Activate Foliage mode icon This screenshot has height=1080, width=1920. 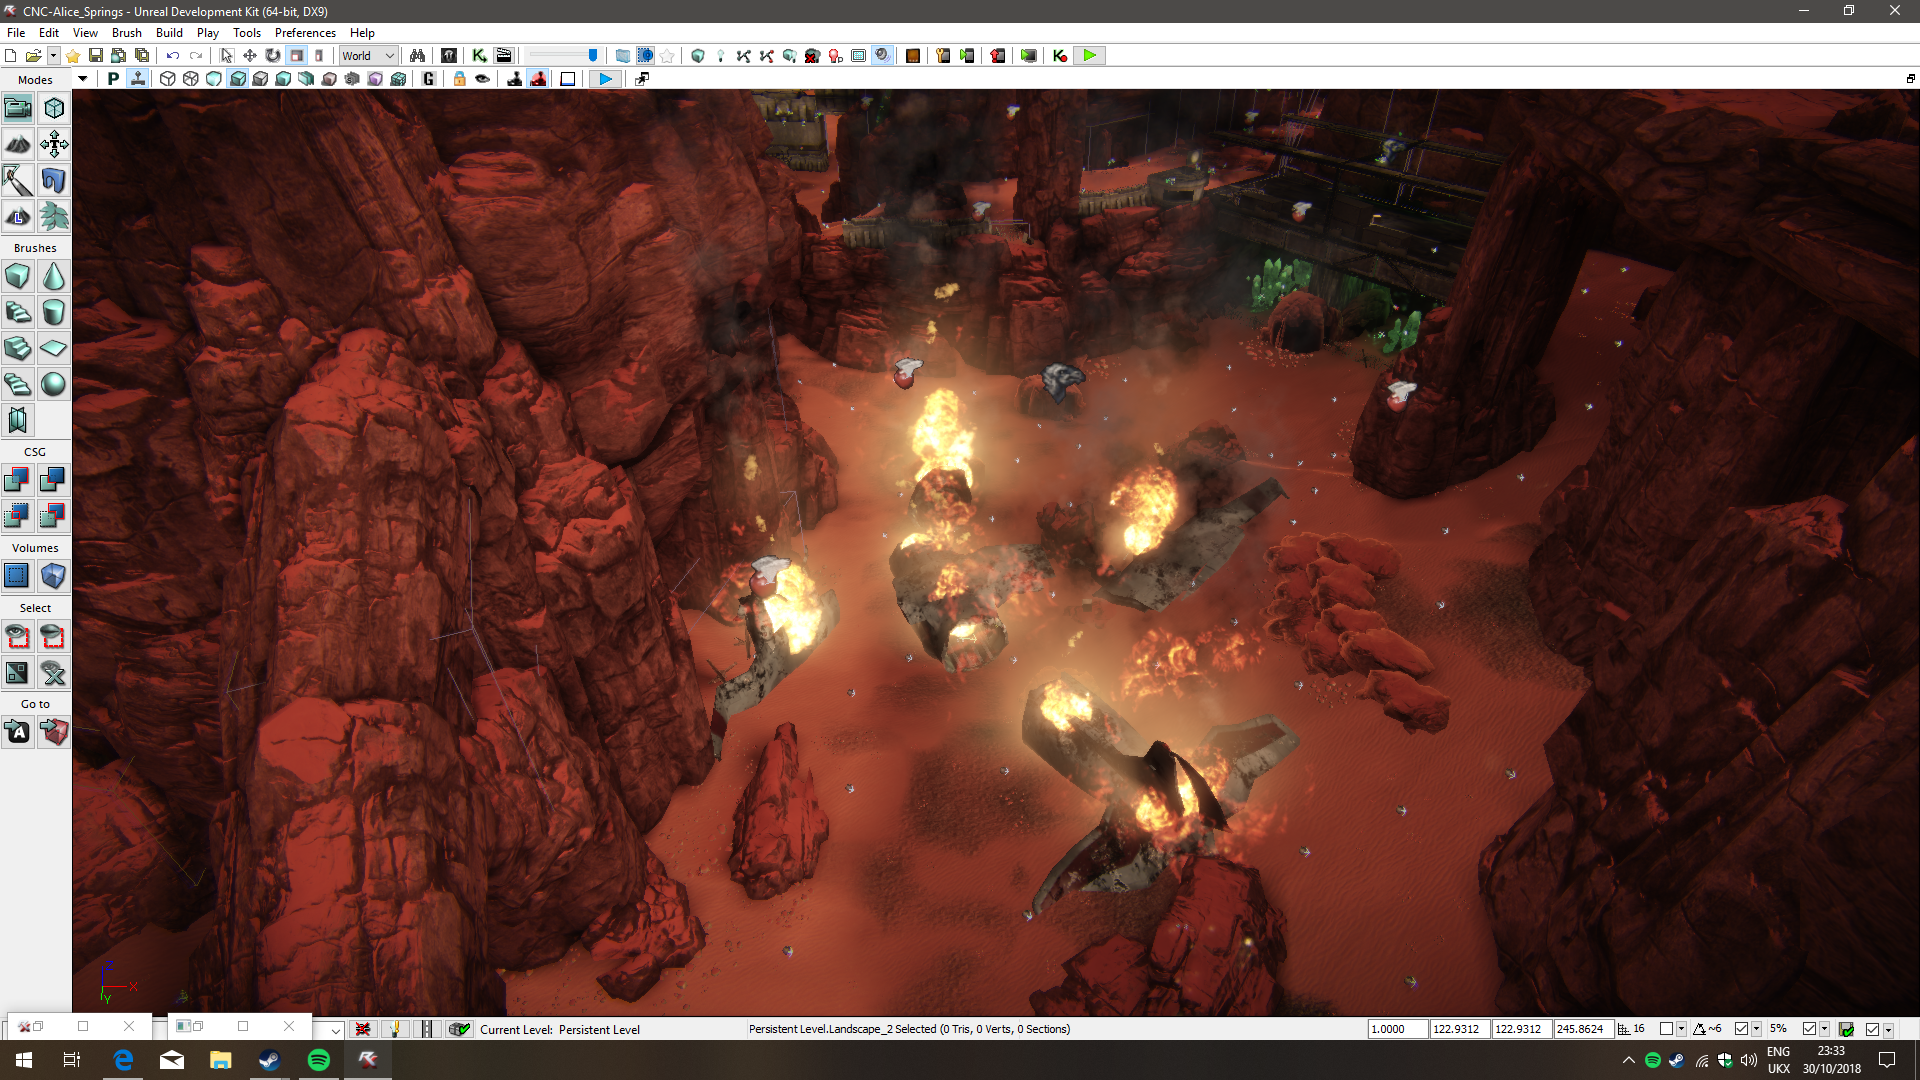54,216
